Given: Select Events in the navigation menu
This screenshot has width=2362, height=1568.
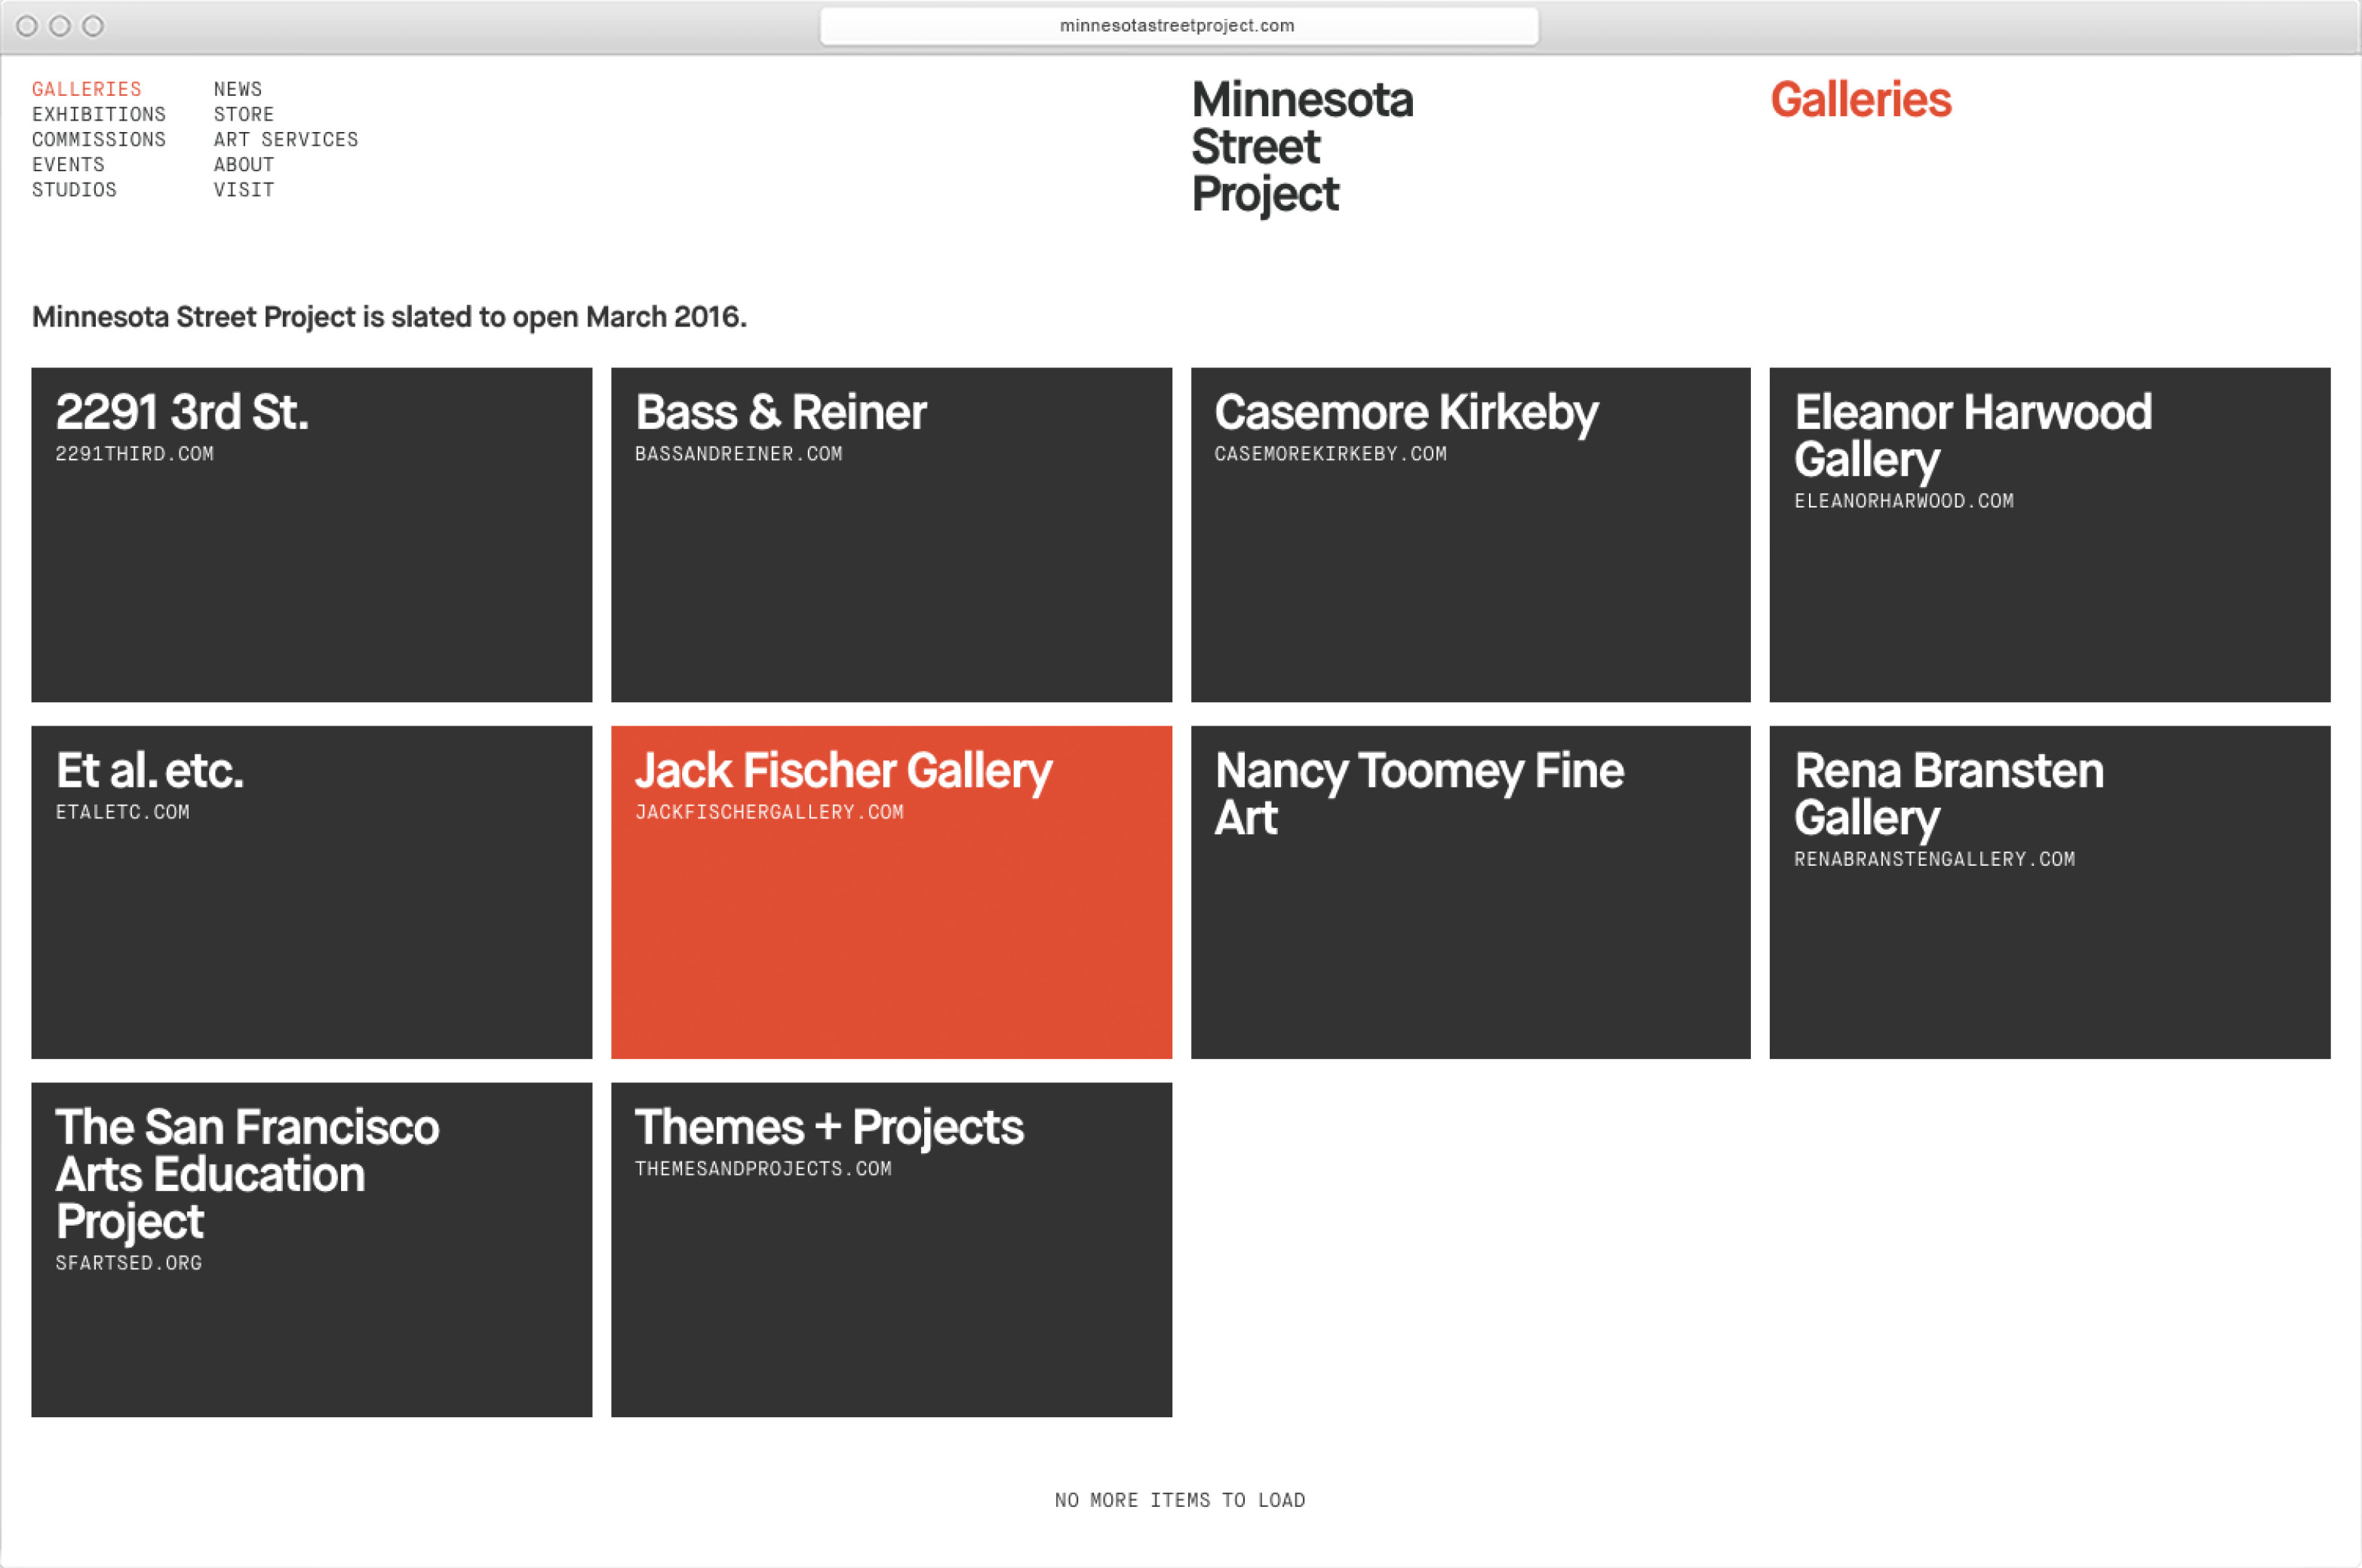Looking at the screenshot, I should [68, 164].
